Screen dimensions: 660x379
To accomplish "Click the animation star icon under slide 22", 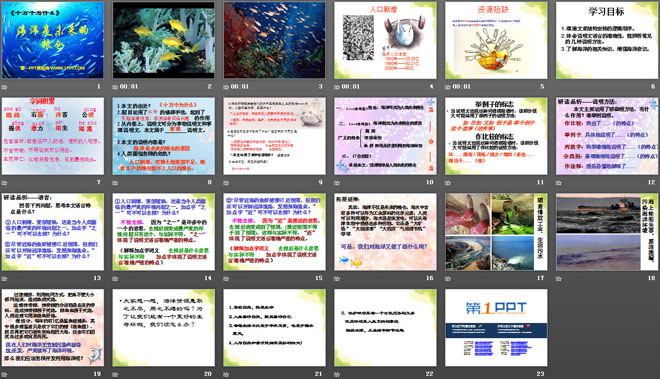I will click(x=337, y=374).
